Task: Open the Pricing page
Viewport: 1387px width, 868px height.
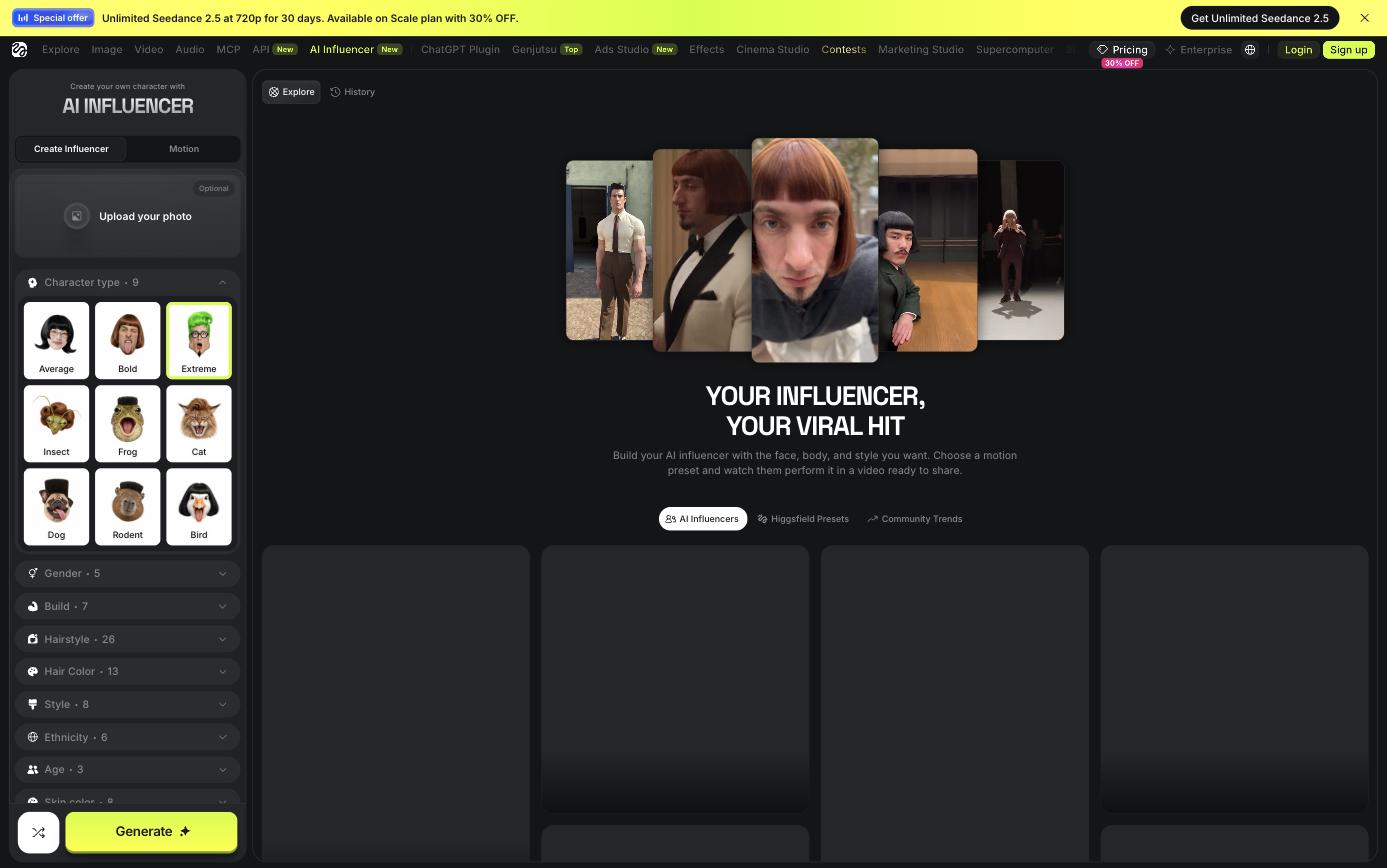Action: coord(1122,49)
